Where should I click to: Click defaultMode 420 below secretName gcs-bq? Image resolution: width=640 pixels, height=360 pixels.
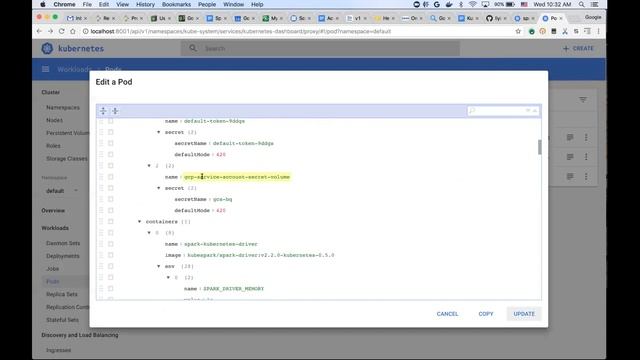coord(221,211)
